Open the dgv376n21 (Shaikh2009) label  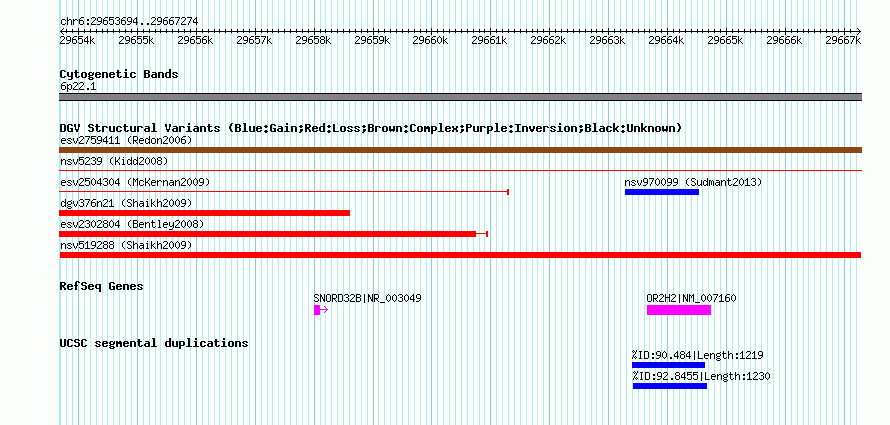coord(126,203)
